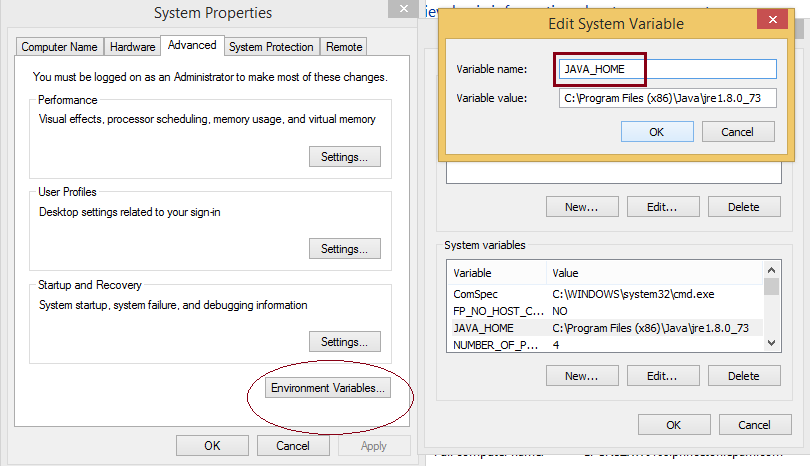
Task: Click Delete under user variables list
Action: tap(744, 207)
